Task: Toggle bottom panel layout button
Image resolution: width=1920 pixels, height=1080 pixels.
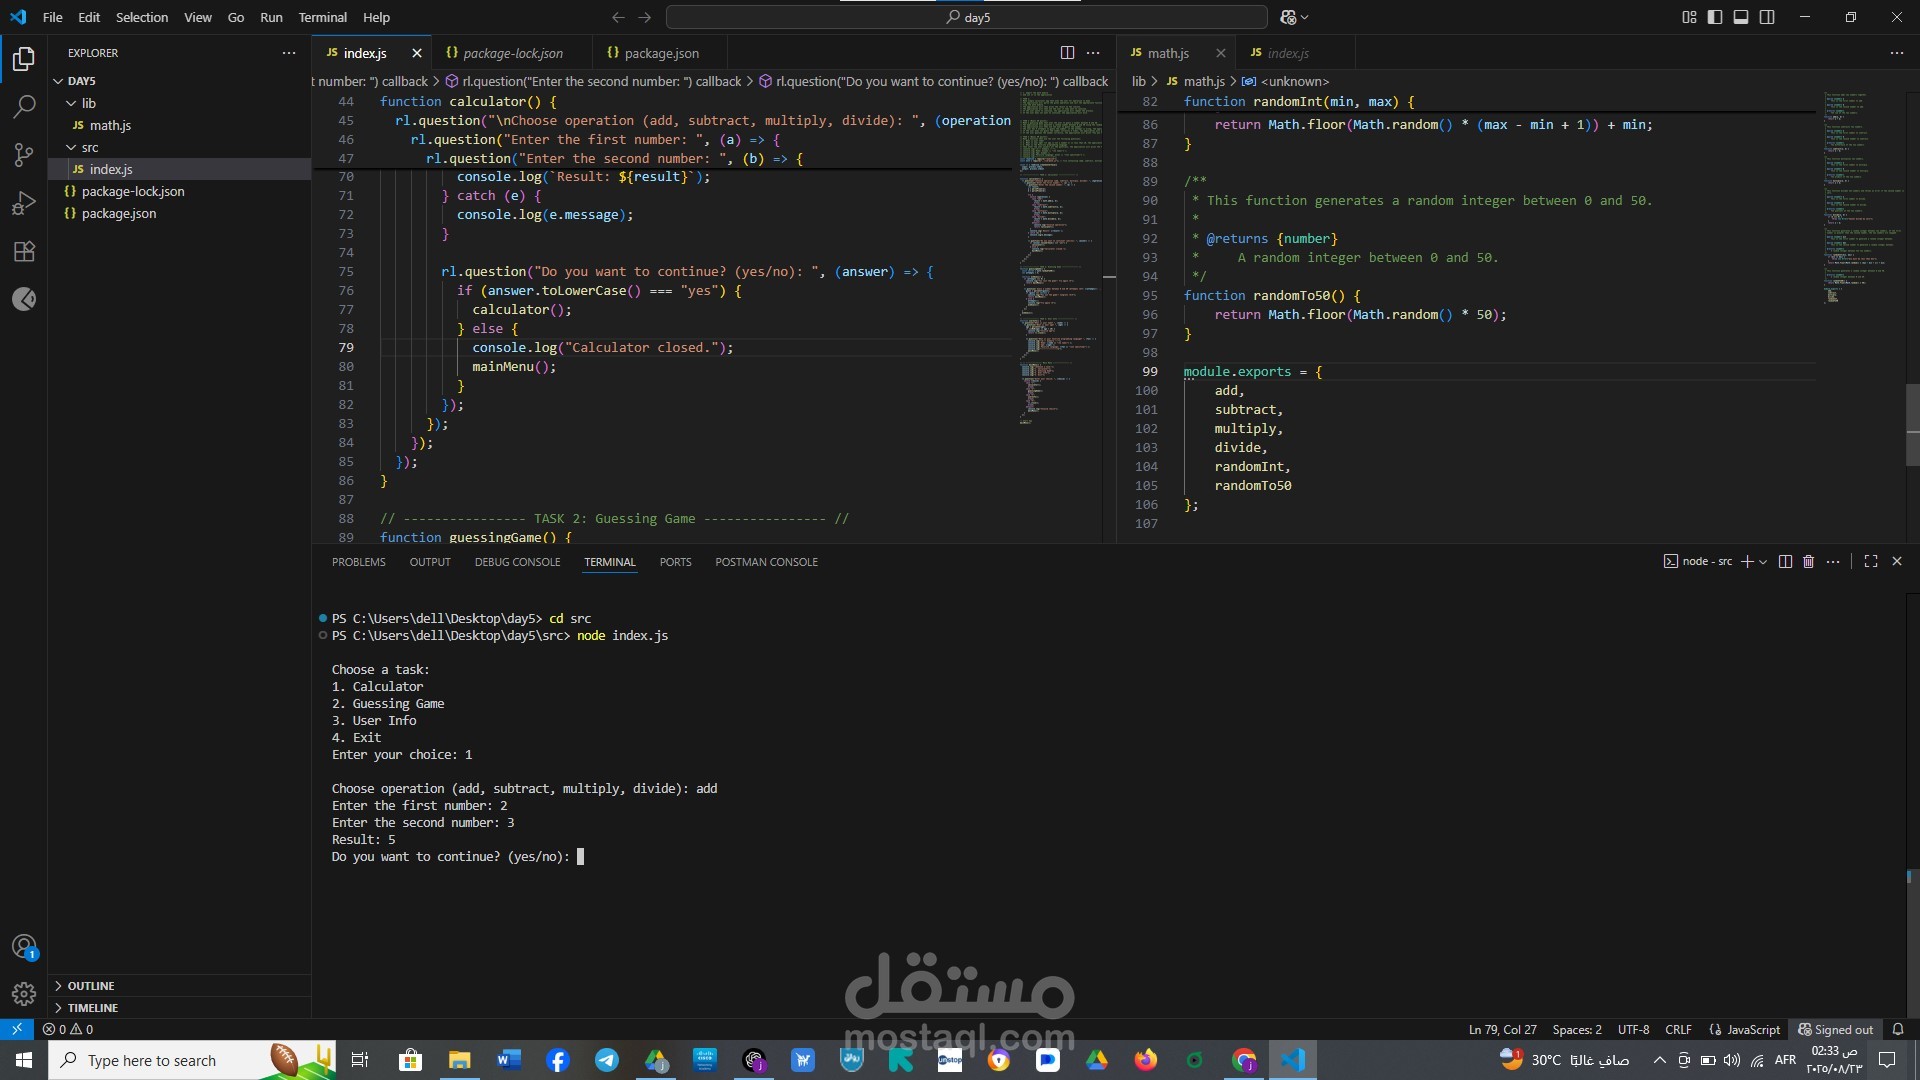Action: (1741, 17)
